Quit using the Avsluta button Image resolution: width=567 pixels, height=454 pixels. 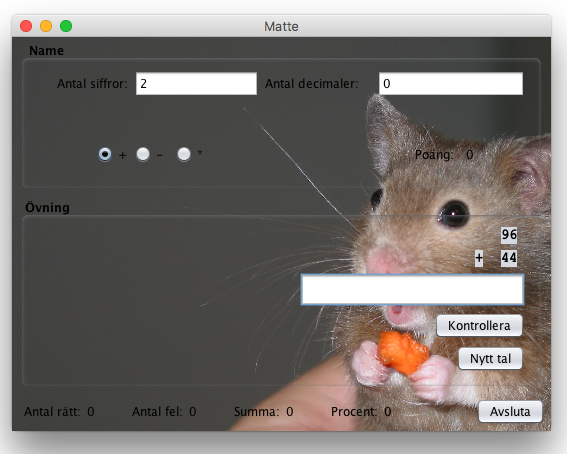point(510,411)
